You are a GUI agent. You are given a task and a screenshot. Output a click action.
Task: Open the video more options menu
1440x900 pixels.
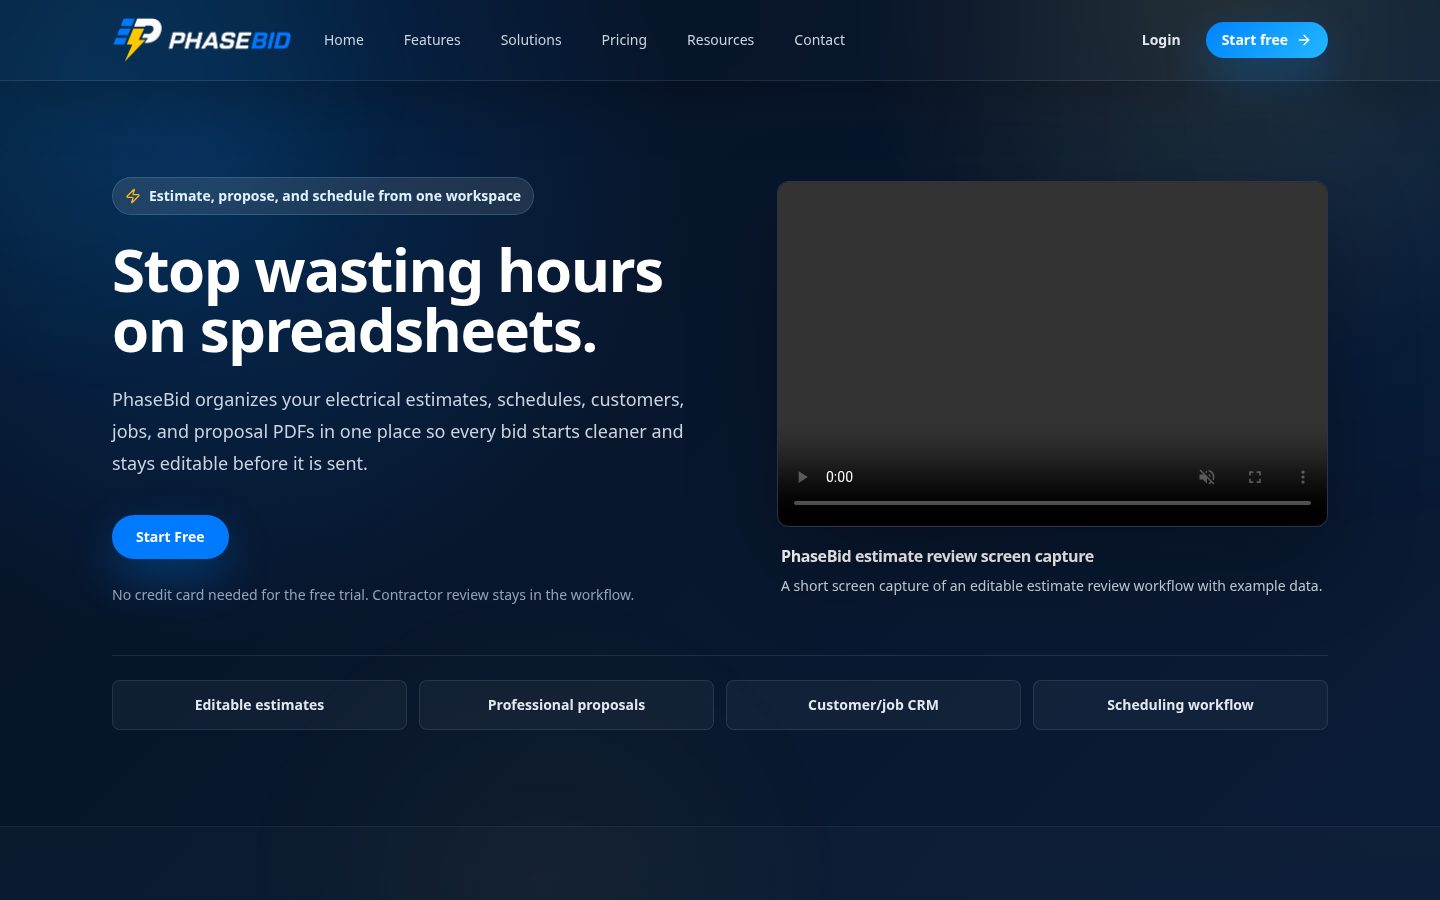click(x=1303, y=477)
